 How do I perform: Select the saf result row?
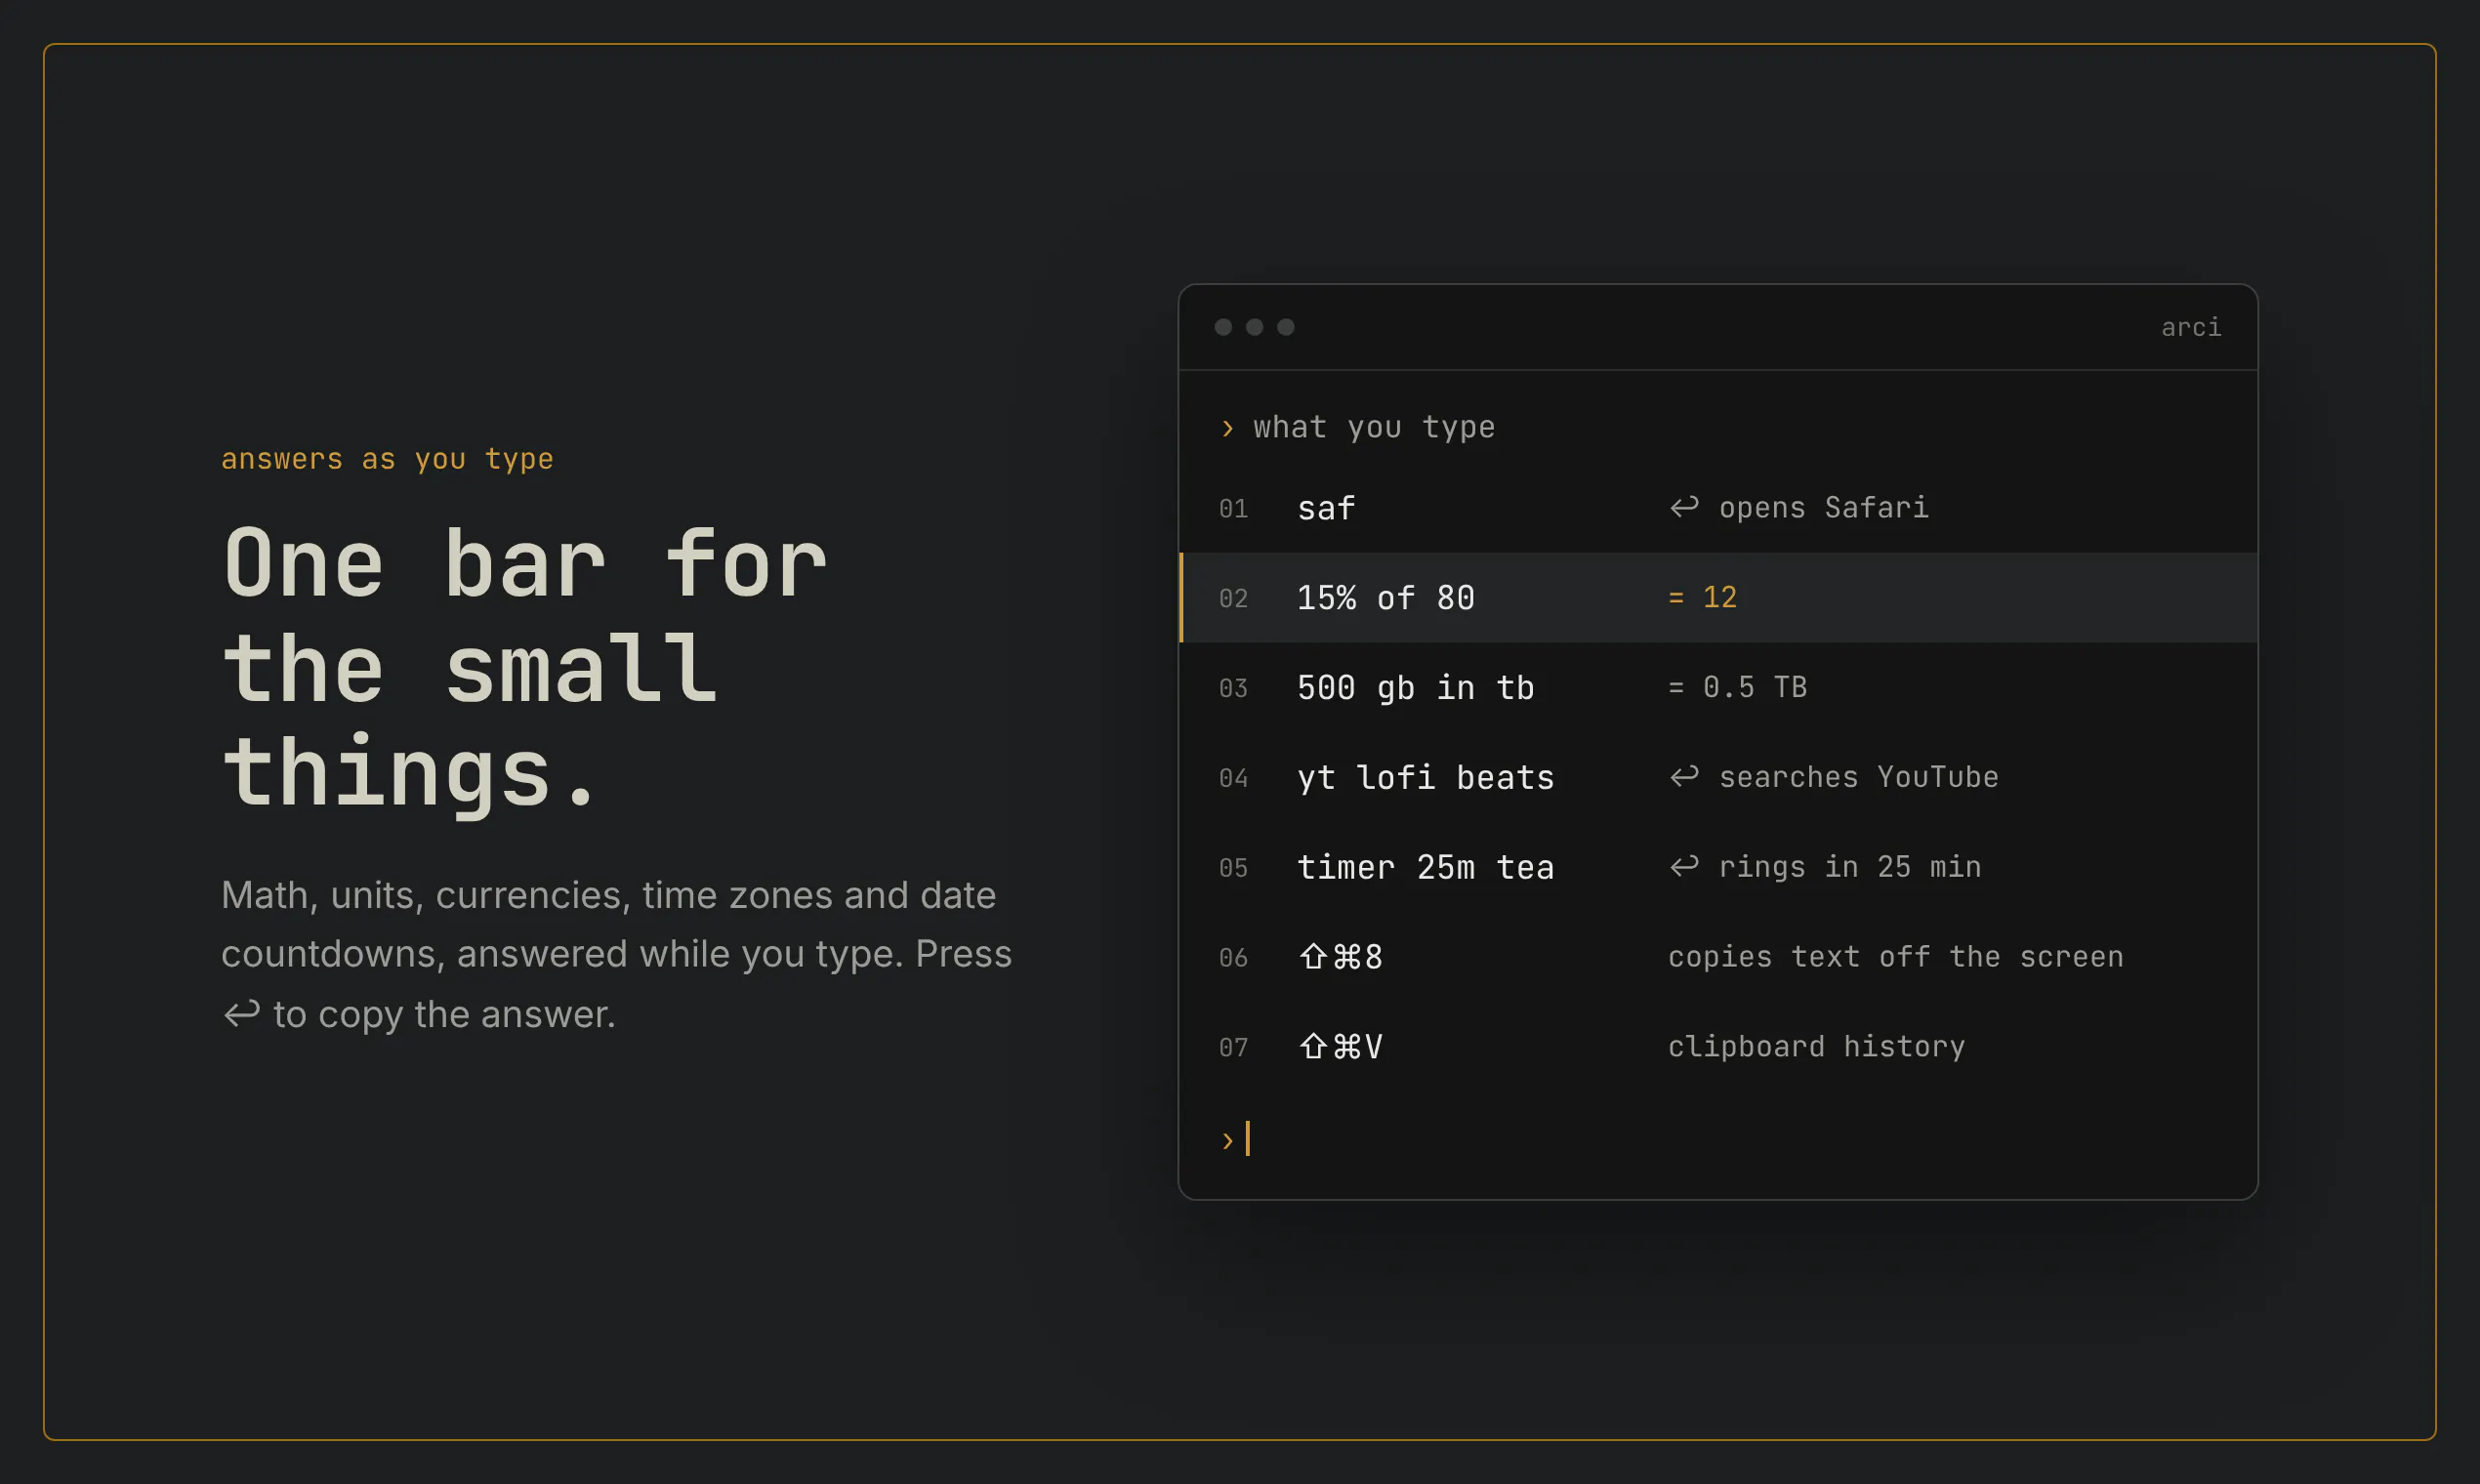[x=1718, y=508]
